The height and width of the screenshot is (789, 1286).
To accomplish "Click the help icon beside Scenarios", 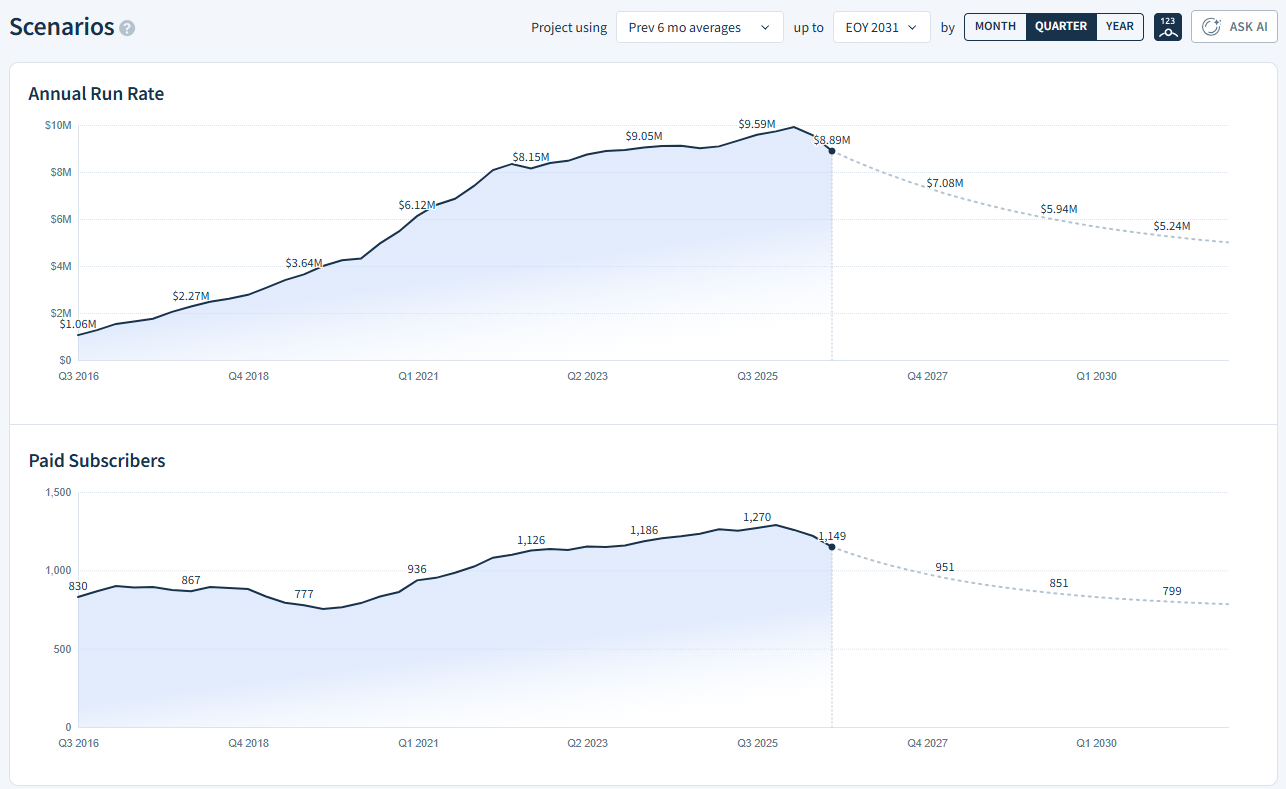I will (x=127, y=28).
